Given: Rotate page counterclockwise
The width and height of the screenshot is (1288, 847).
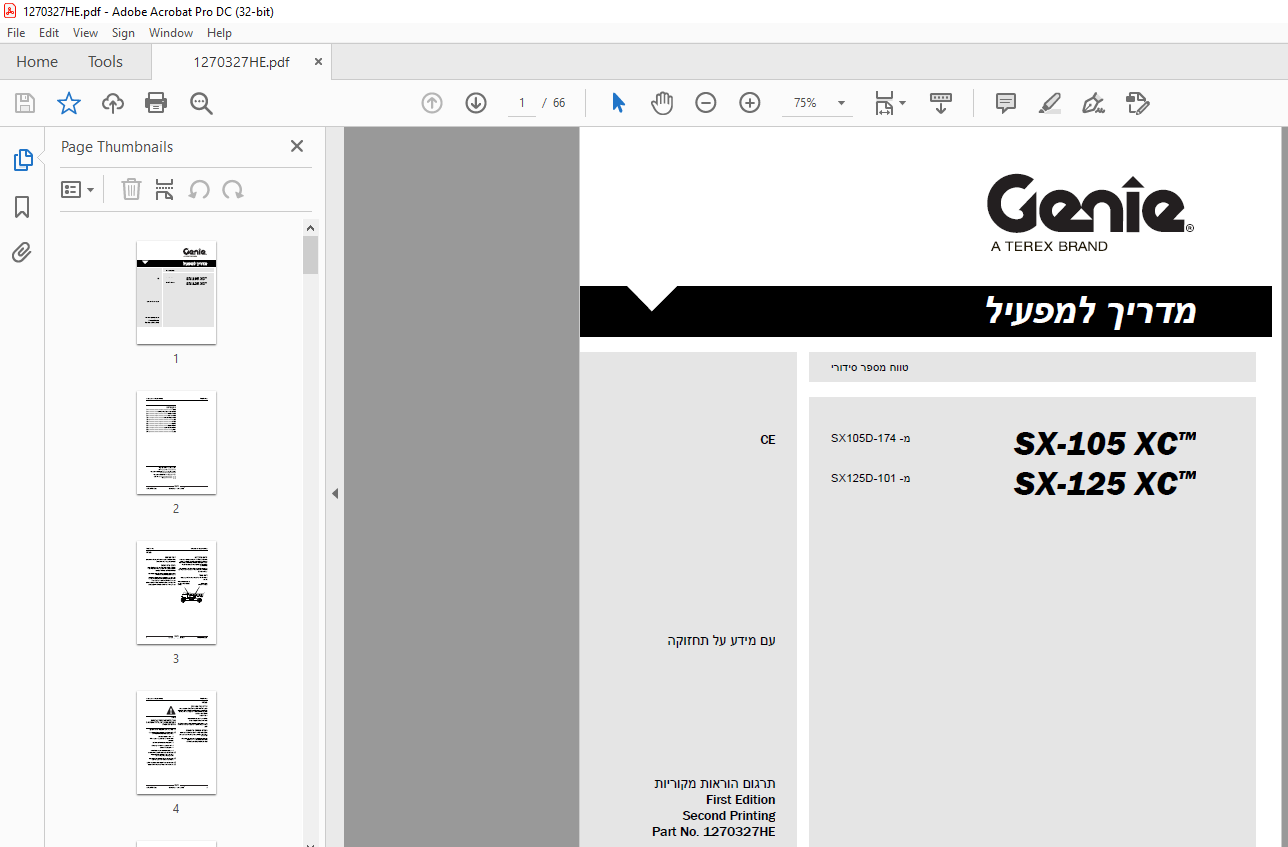Looking at the screenshot, I should tap(199, 189).
